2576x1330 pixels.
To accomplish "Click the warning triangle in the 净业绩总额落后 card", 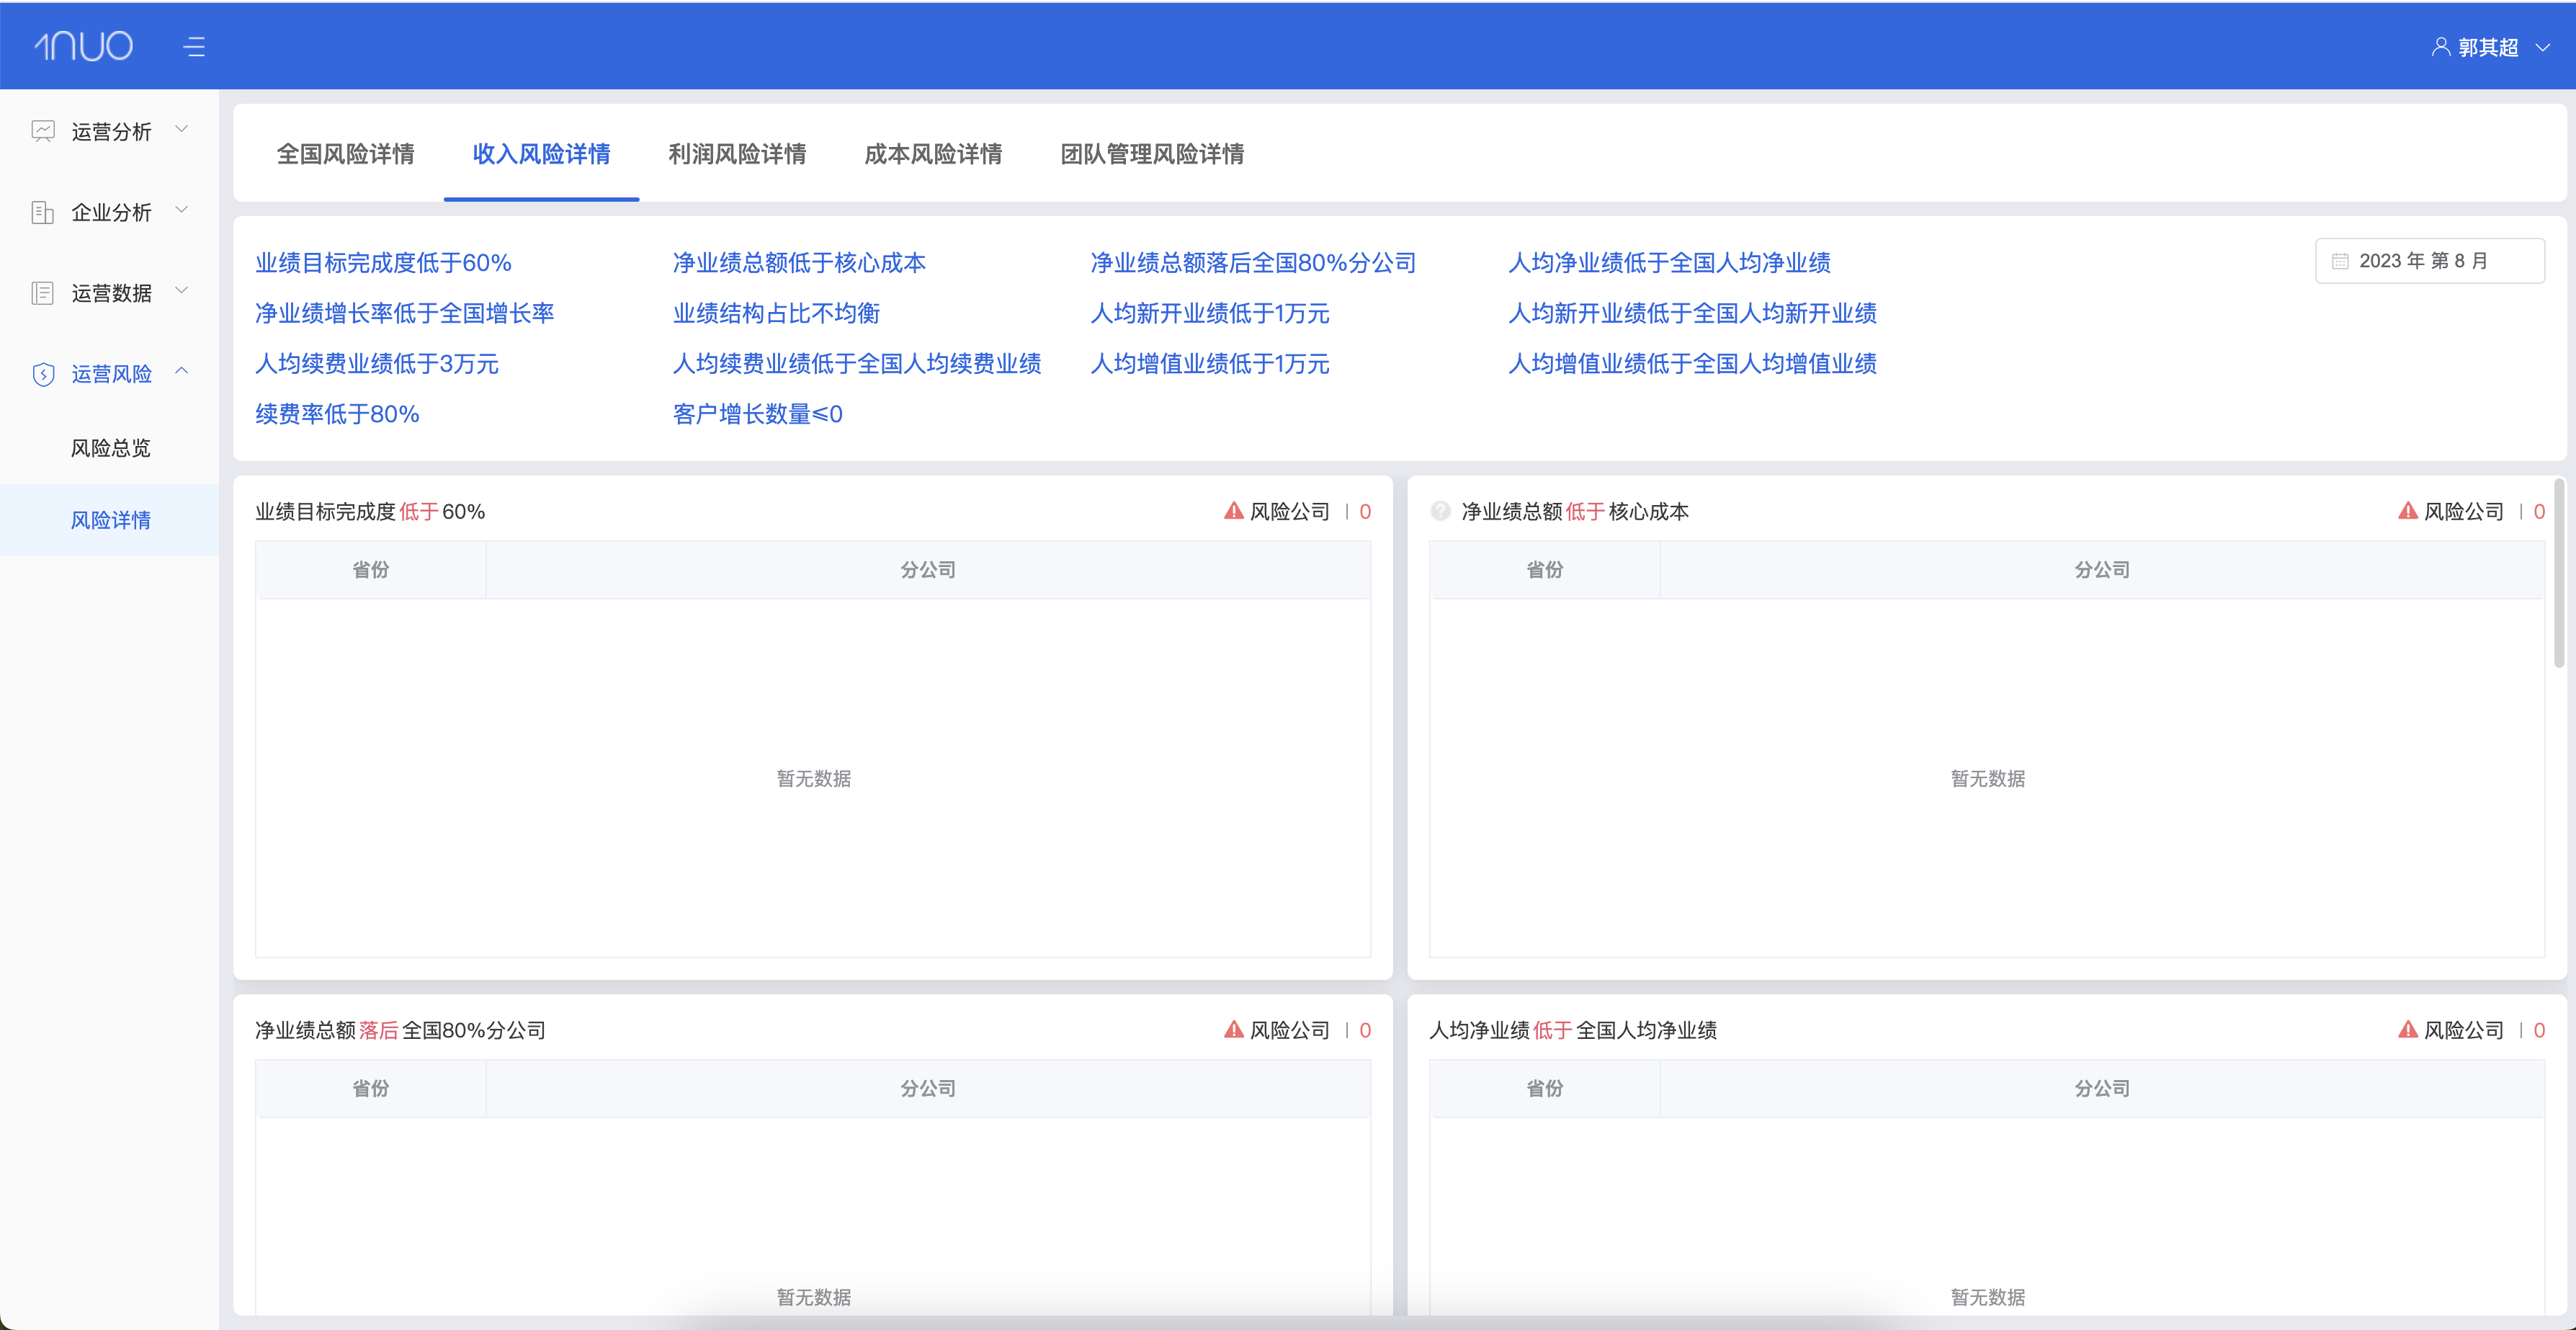I will point(1234,1029).
